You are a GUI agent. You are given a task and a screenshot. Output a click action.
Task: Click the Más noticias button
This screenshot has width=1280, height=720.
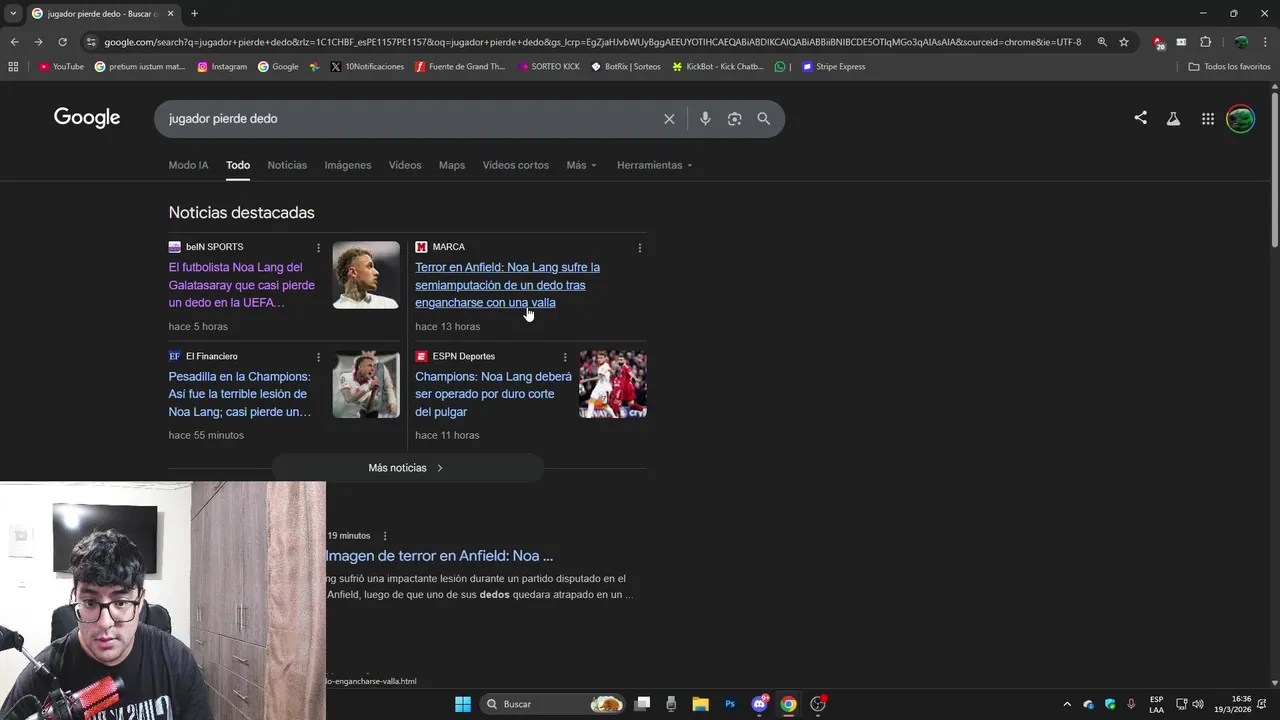tap(407, 468)
